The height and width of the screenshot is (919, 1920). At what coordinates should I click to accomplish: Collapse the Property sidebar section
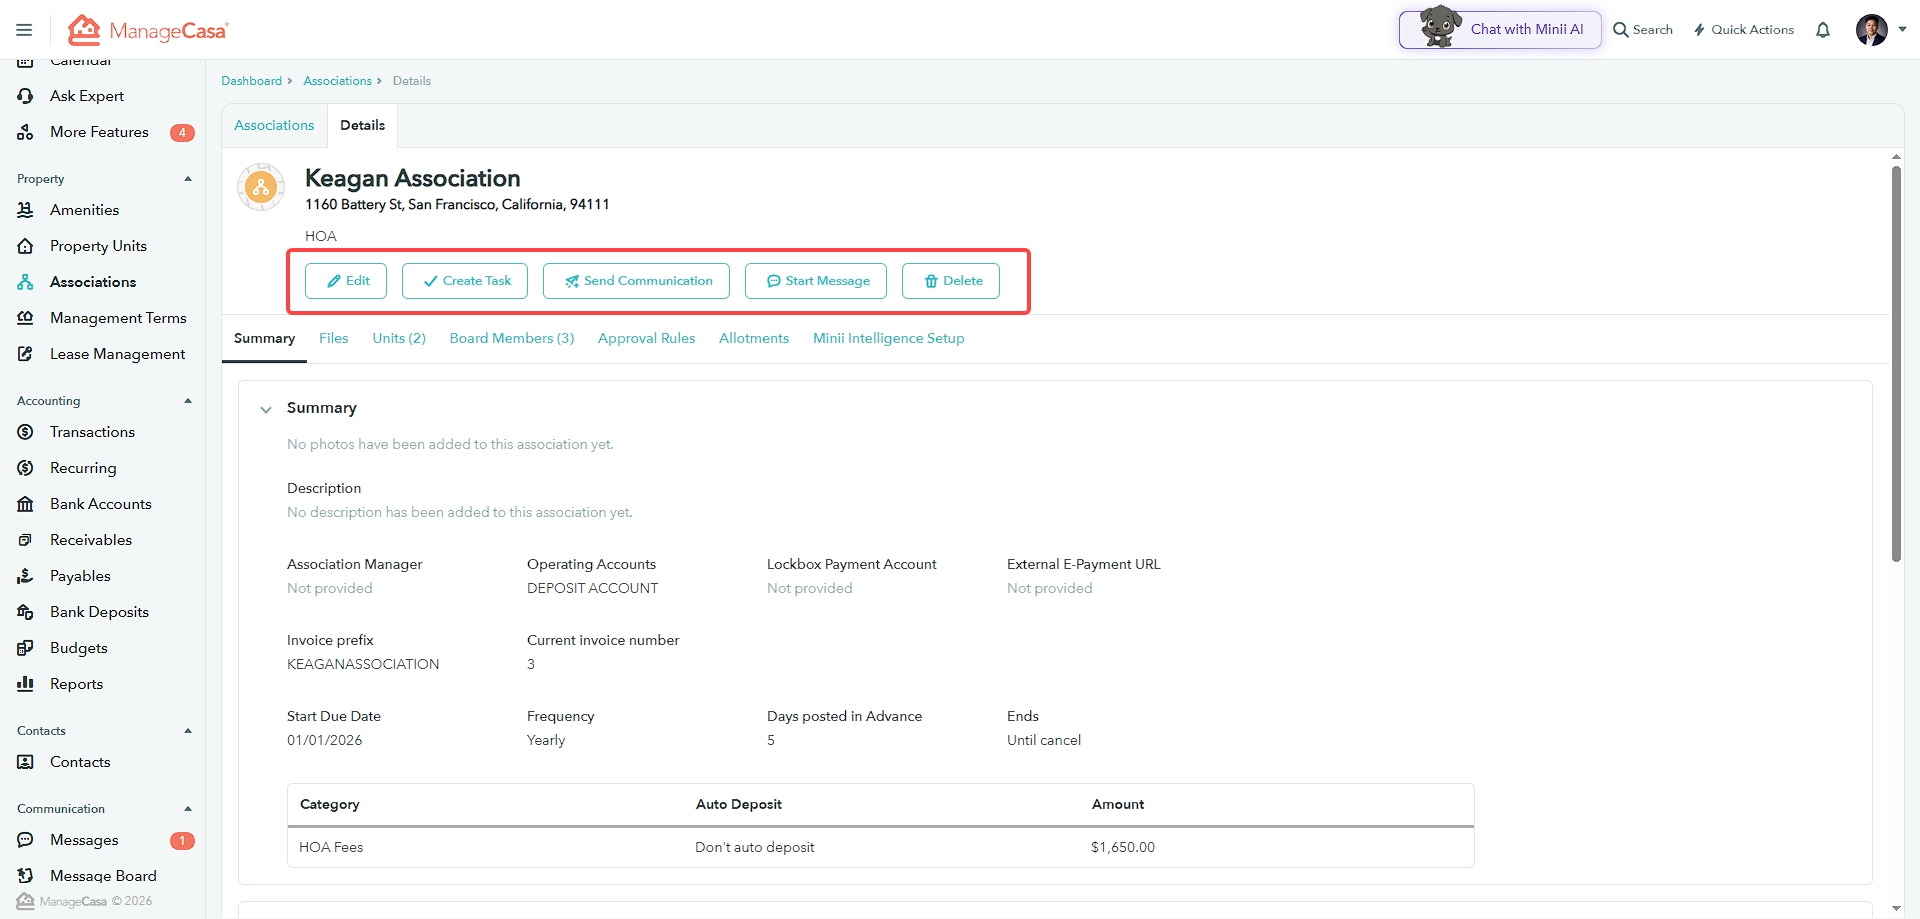[x=188, y=179]
